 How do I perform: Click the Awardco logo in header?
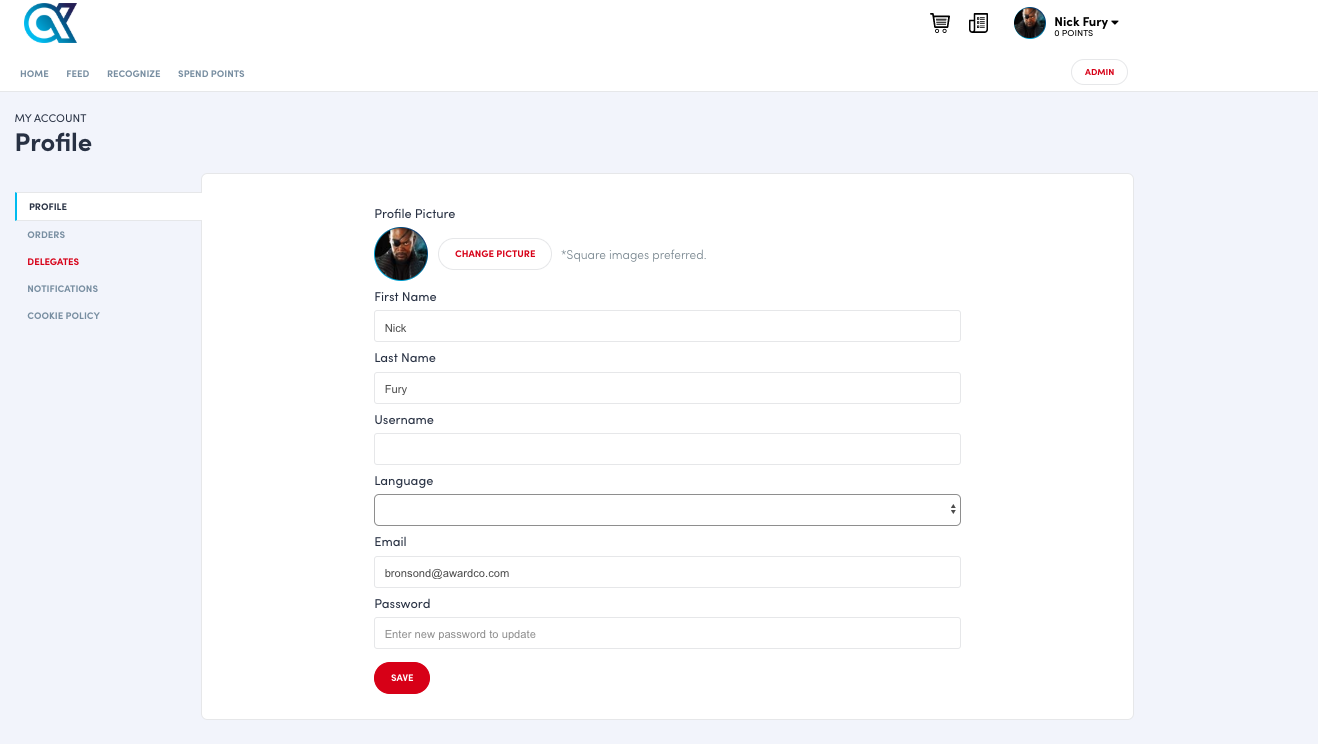pyautogui.click(x=50, y=23)
